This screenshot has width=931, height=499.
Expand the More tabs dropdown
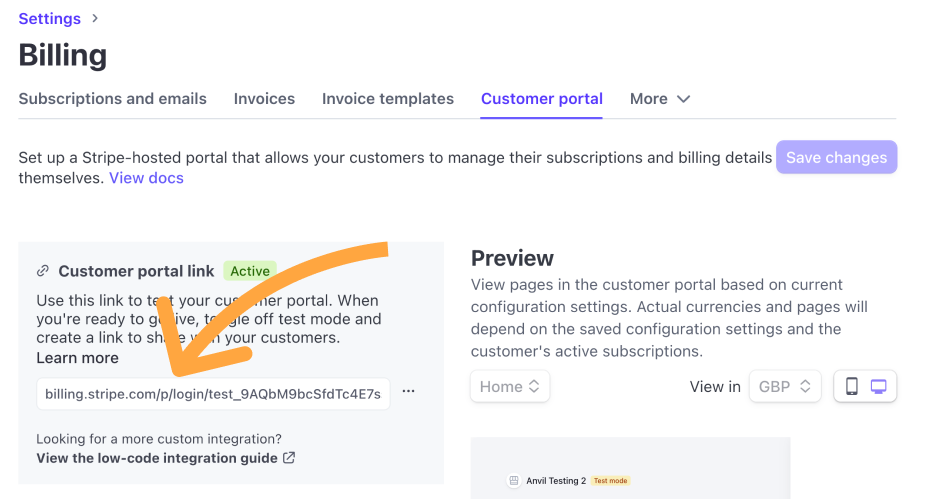pos(660,99)
